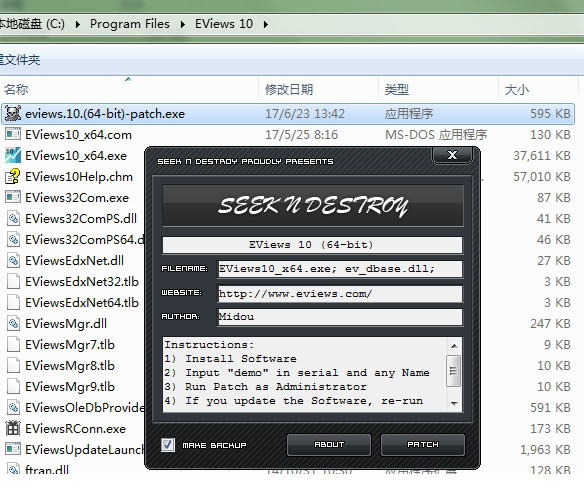Image resolution: width=584 pixels, height=492 pixels.
Task: Select file name EViews10_x64.com
Action: tap(78, 134)
